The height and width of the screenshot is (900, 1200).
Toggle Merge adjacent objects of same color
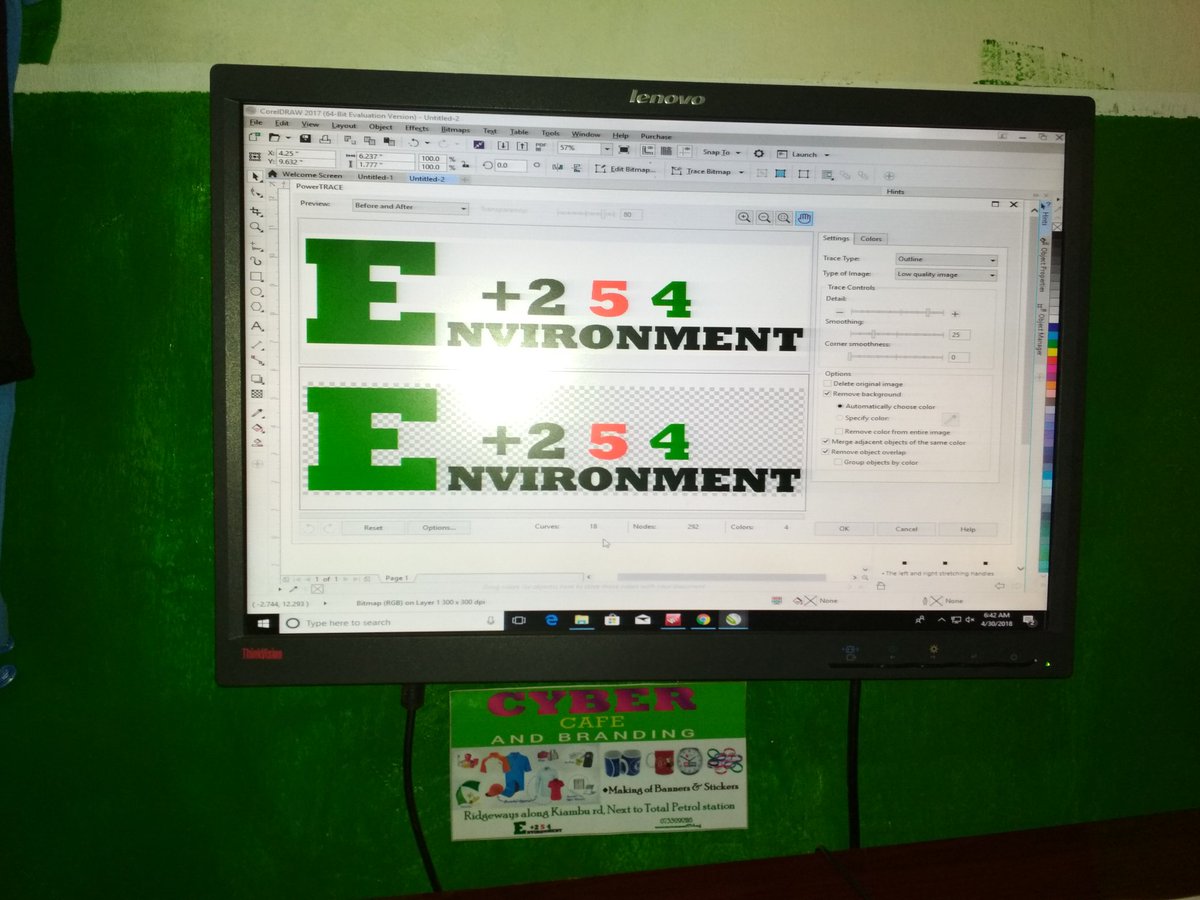tap(826, 442)
